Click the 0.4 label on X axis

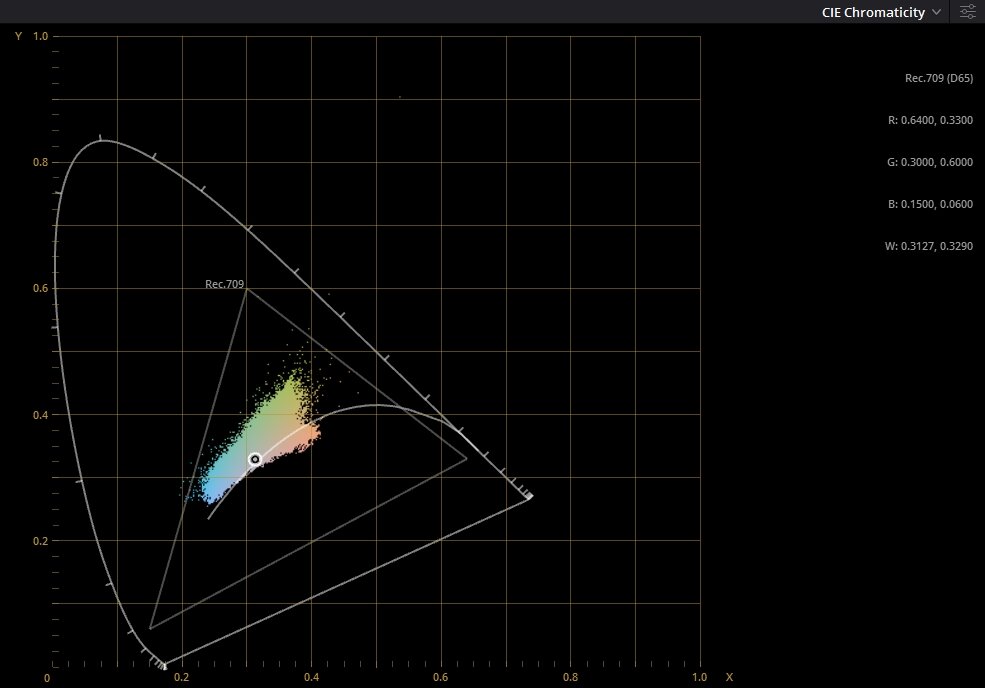311,677
